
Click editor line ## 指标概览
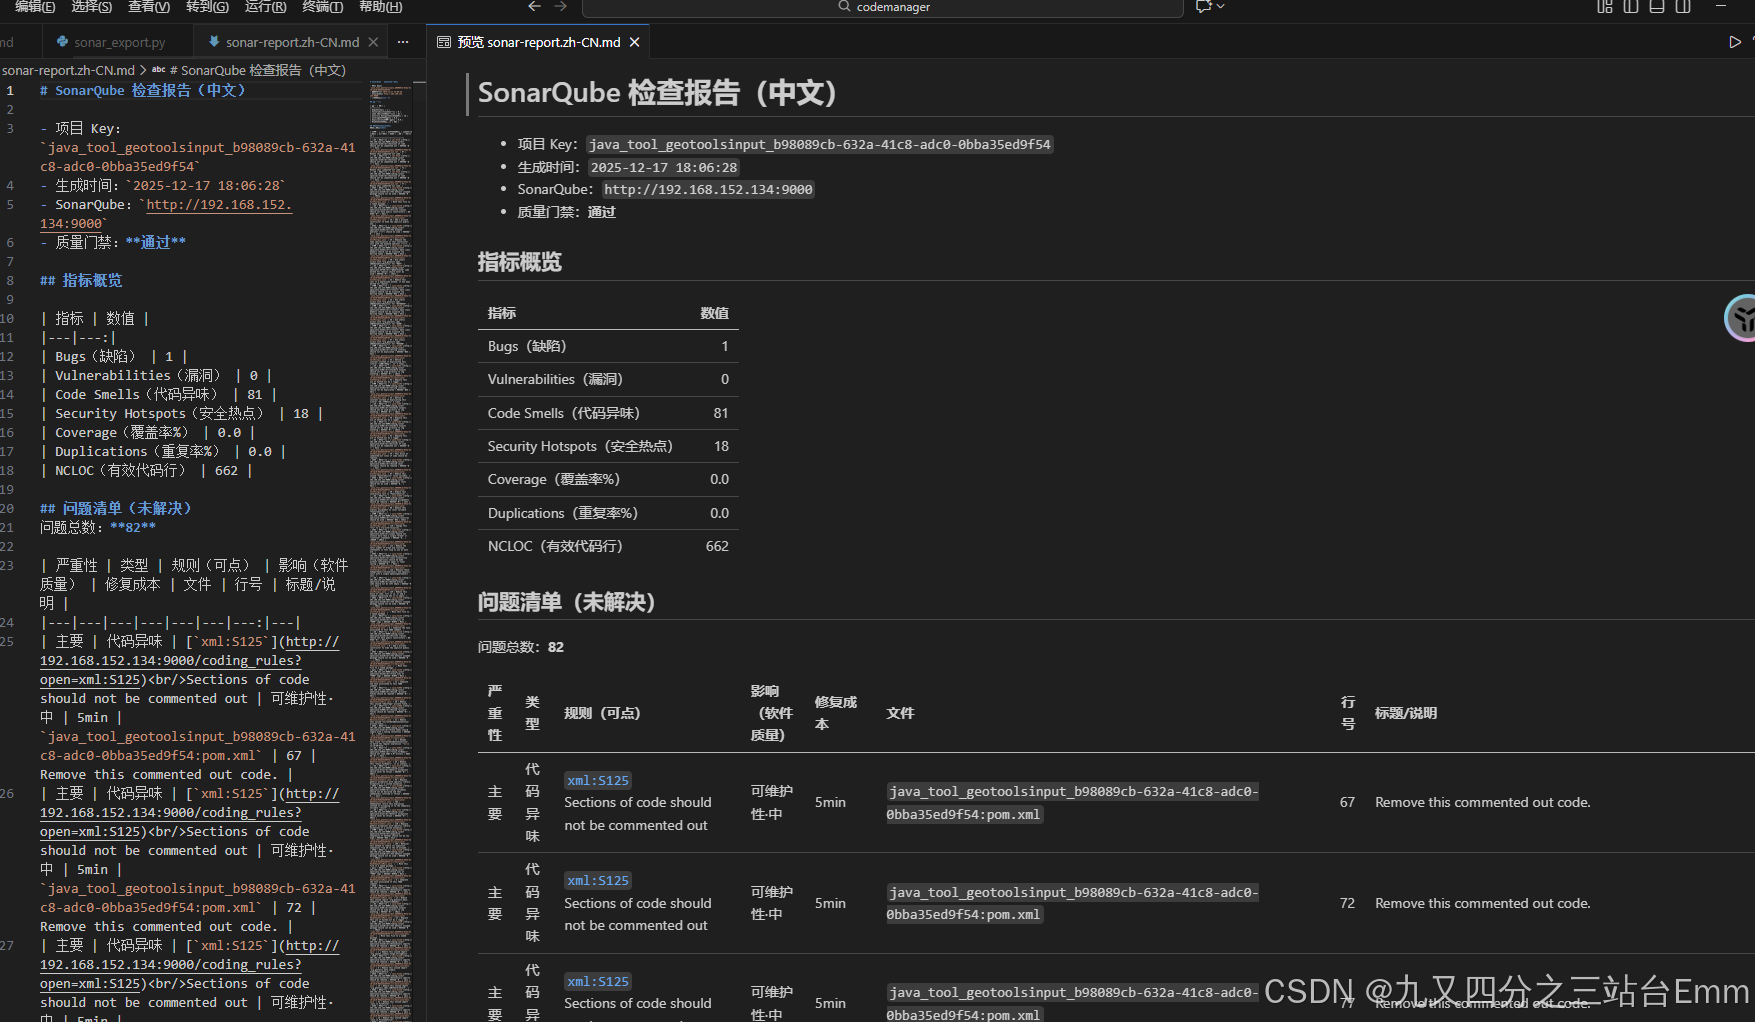[81, 280]
